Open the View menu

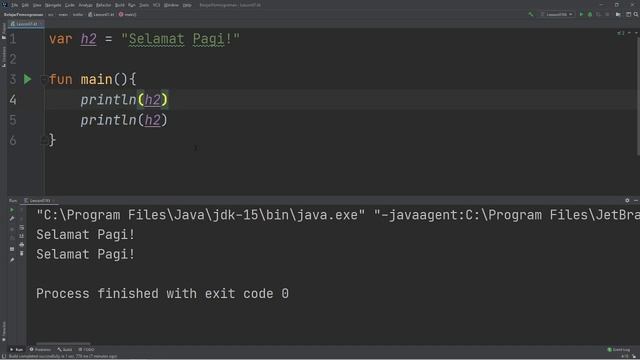point(37,5)
